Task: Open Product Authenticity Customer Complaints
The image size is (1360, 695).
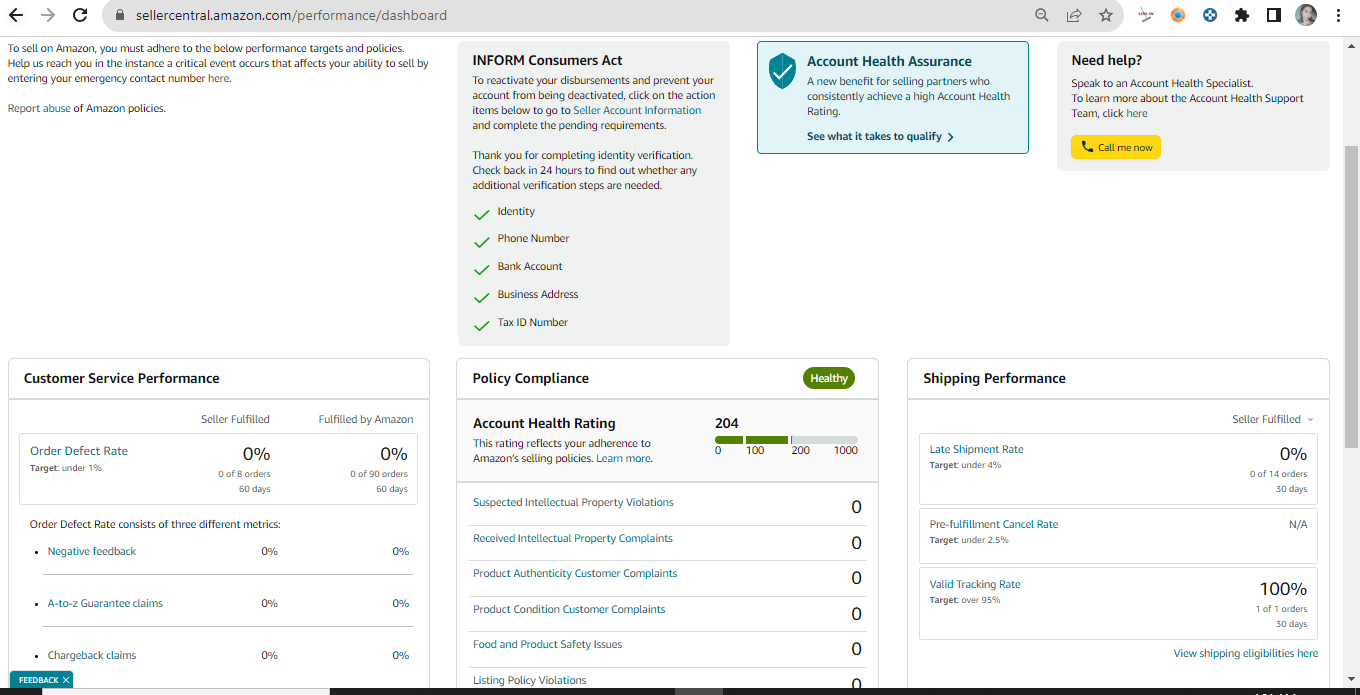Action: [575, 574]
